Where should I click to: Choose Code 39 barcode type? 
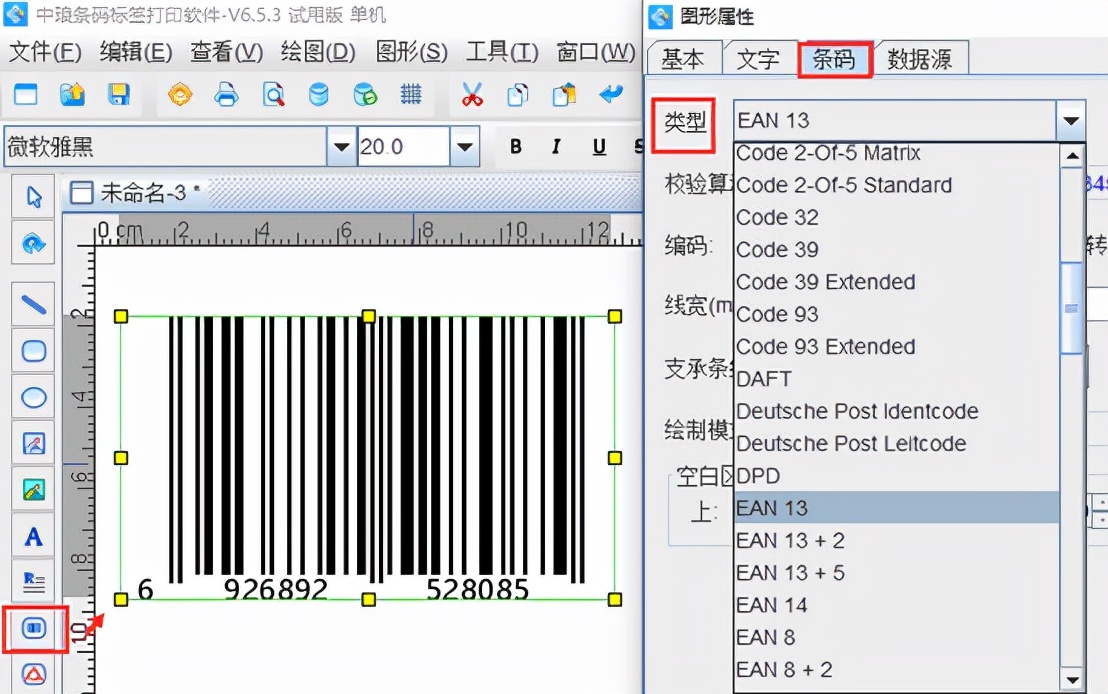point(896,249)
